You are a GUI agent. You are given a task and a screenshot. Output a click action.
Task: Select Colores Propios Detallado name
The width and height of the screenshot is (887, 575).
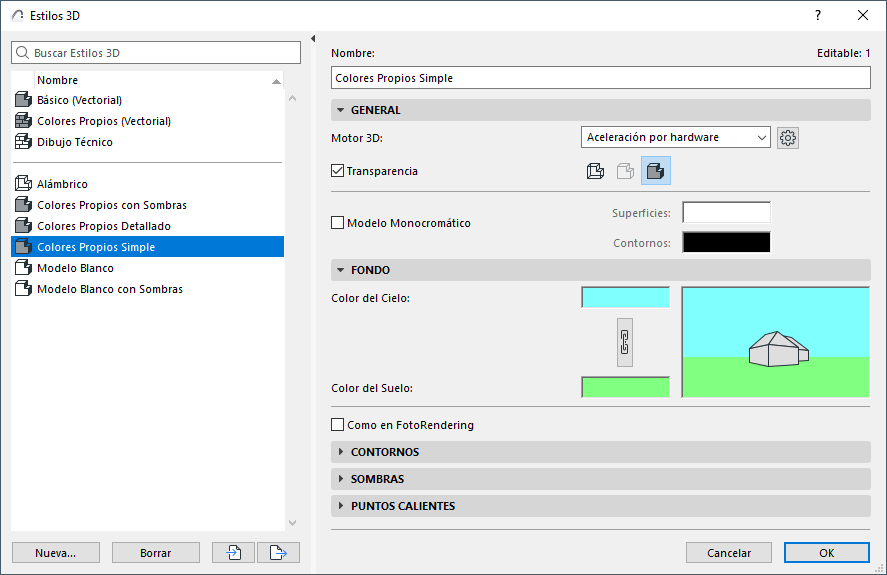tap(104, 226)
